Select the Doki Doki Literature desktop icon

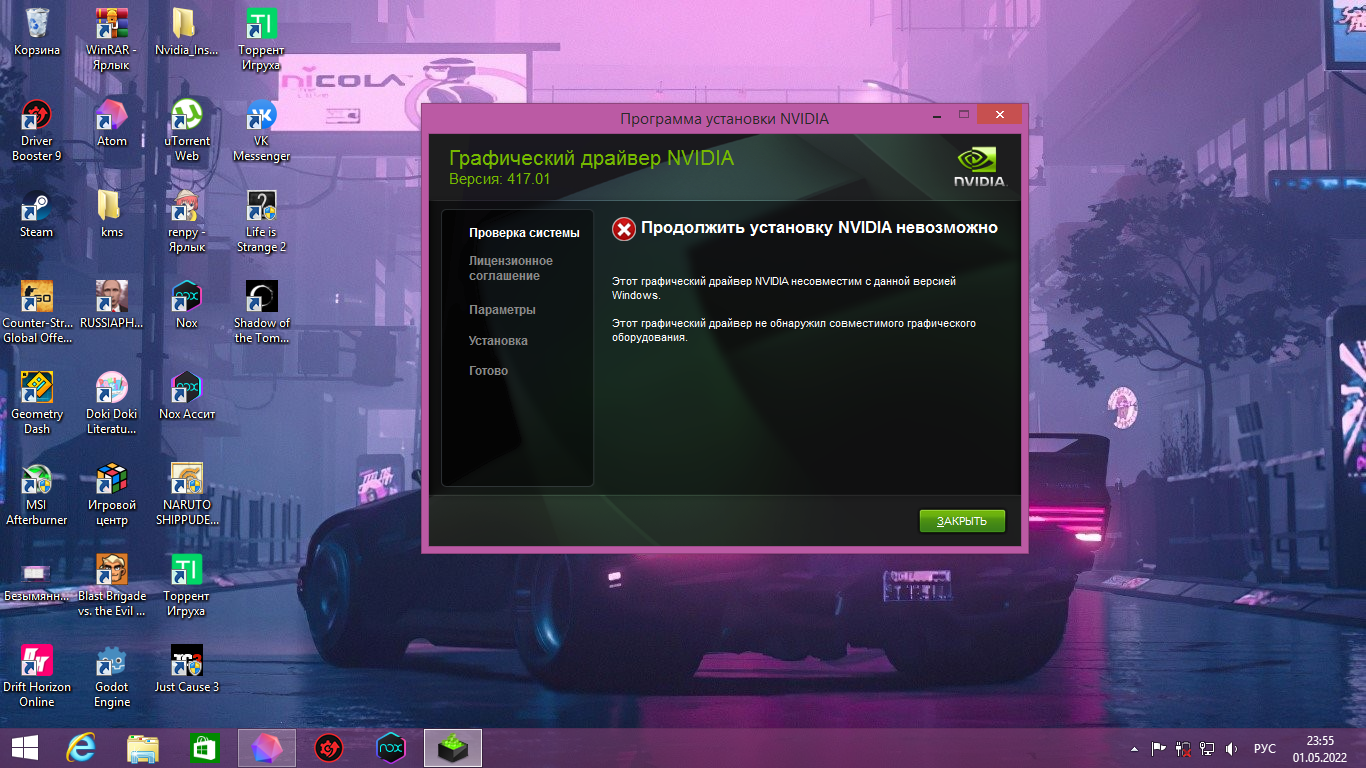point(112,403)
